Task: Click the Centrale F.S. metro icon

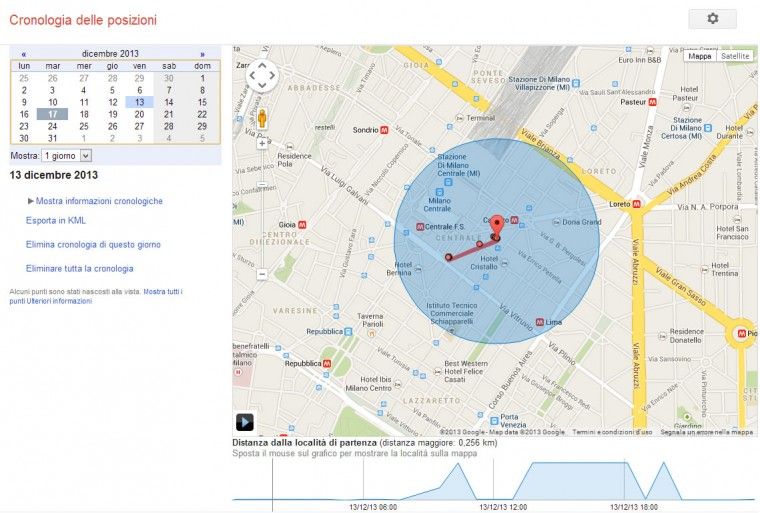Action: click(x=420, y=226)
